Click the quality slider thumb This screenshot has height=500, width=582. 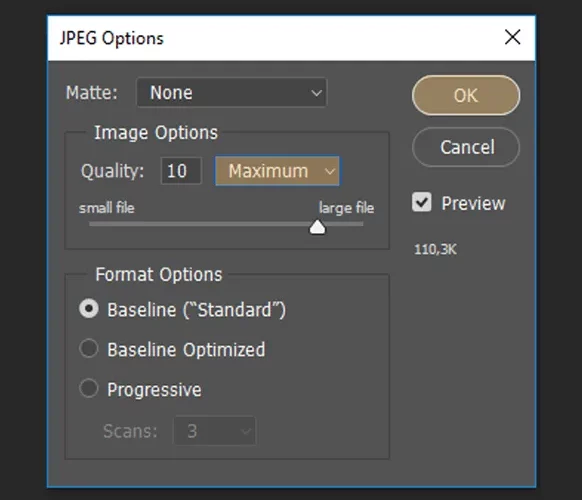click(x=317, y=227)
